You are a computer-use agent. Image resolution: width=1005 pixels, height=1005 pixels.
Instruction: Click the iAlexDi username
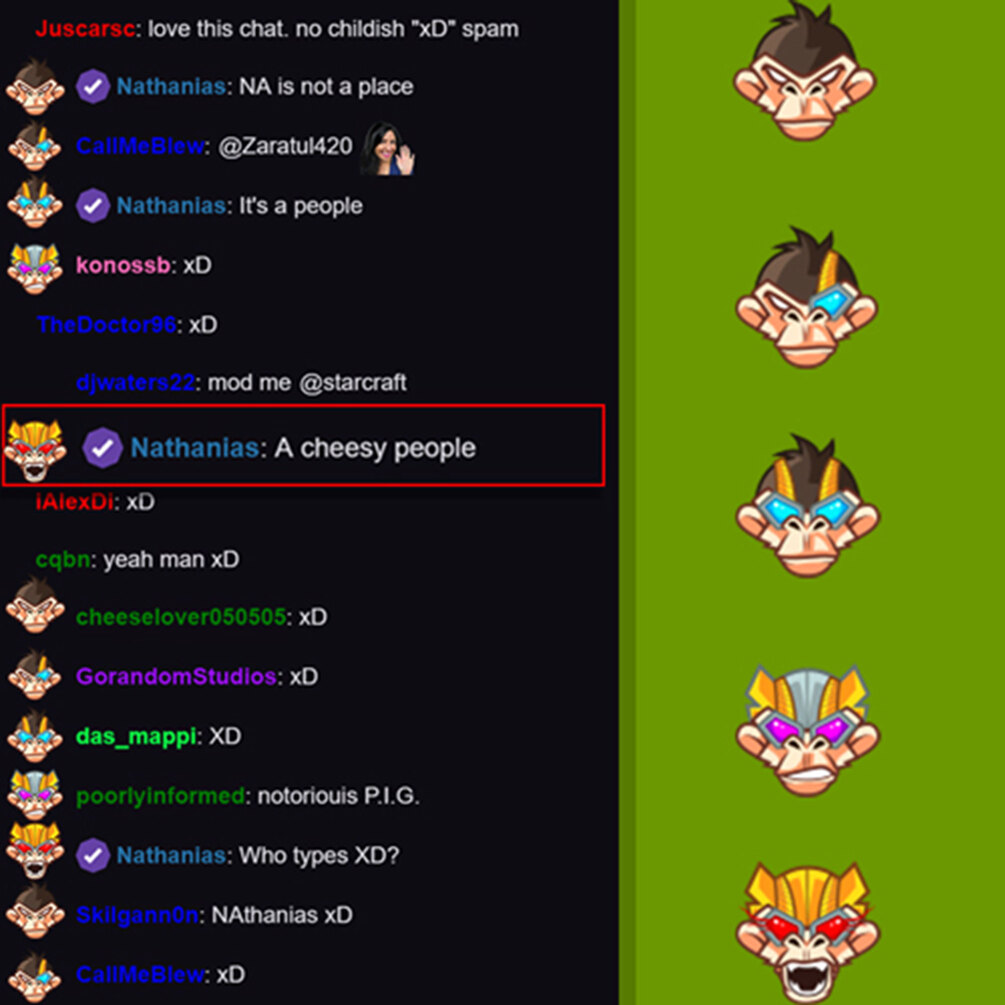click(74, 502)
